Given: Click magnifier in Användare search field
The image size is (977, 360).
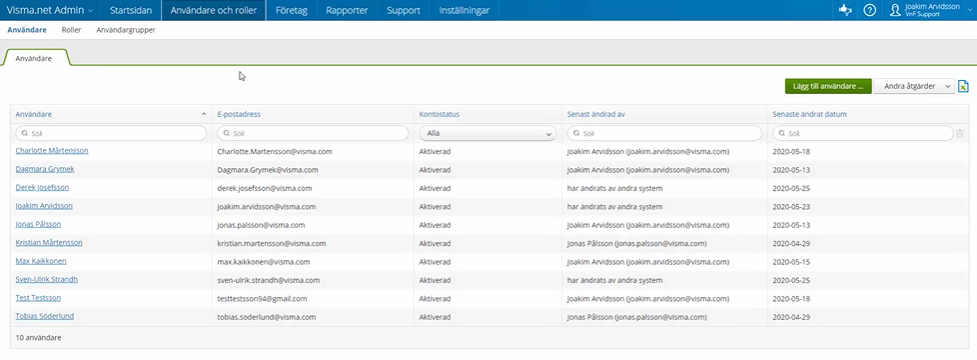Looking at the screenshot, I should [24, 133].
